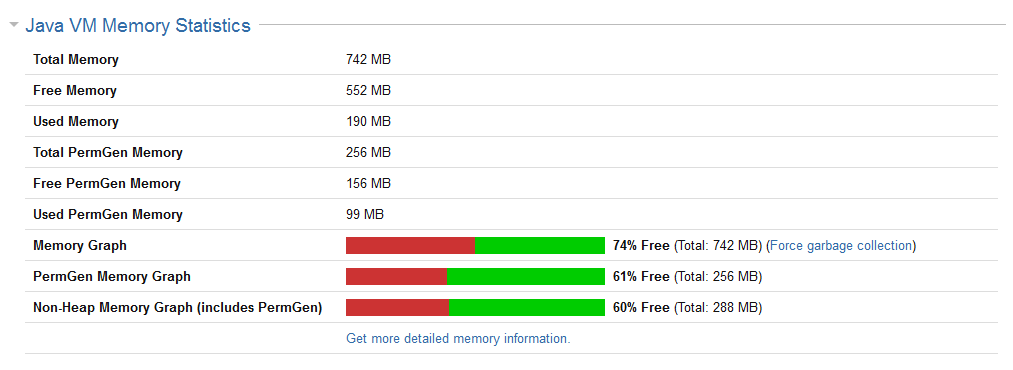Click green segment of Non-Heap Memory Graph

pos(527,307)
